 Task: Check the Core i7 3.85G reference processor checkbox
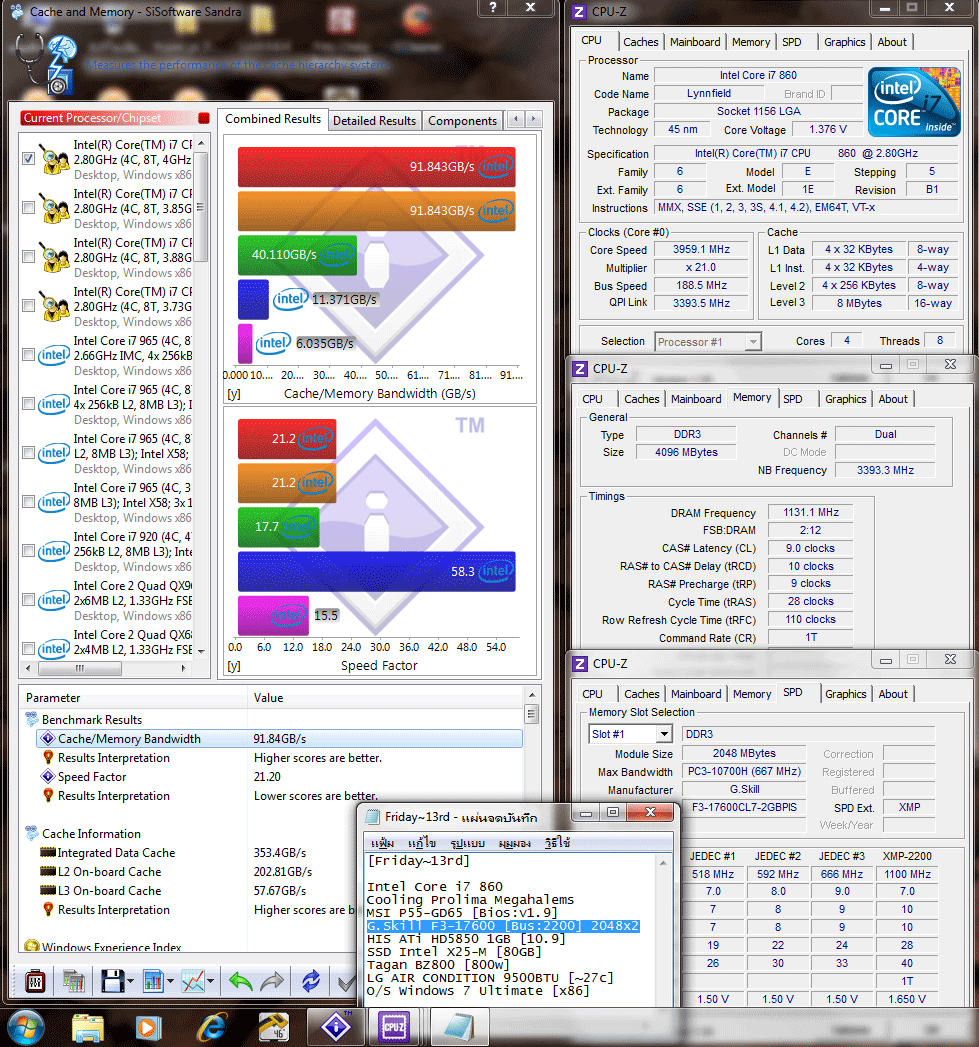28,208
